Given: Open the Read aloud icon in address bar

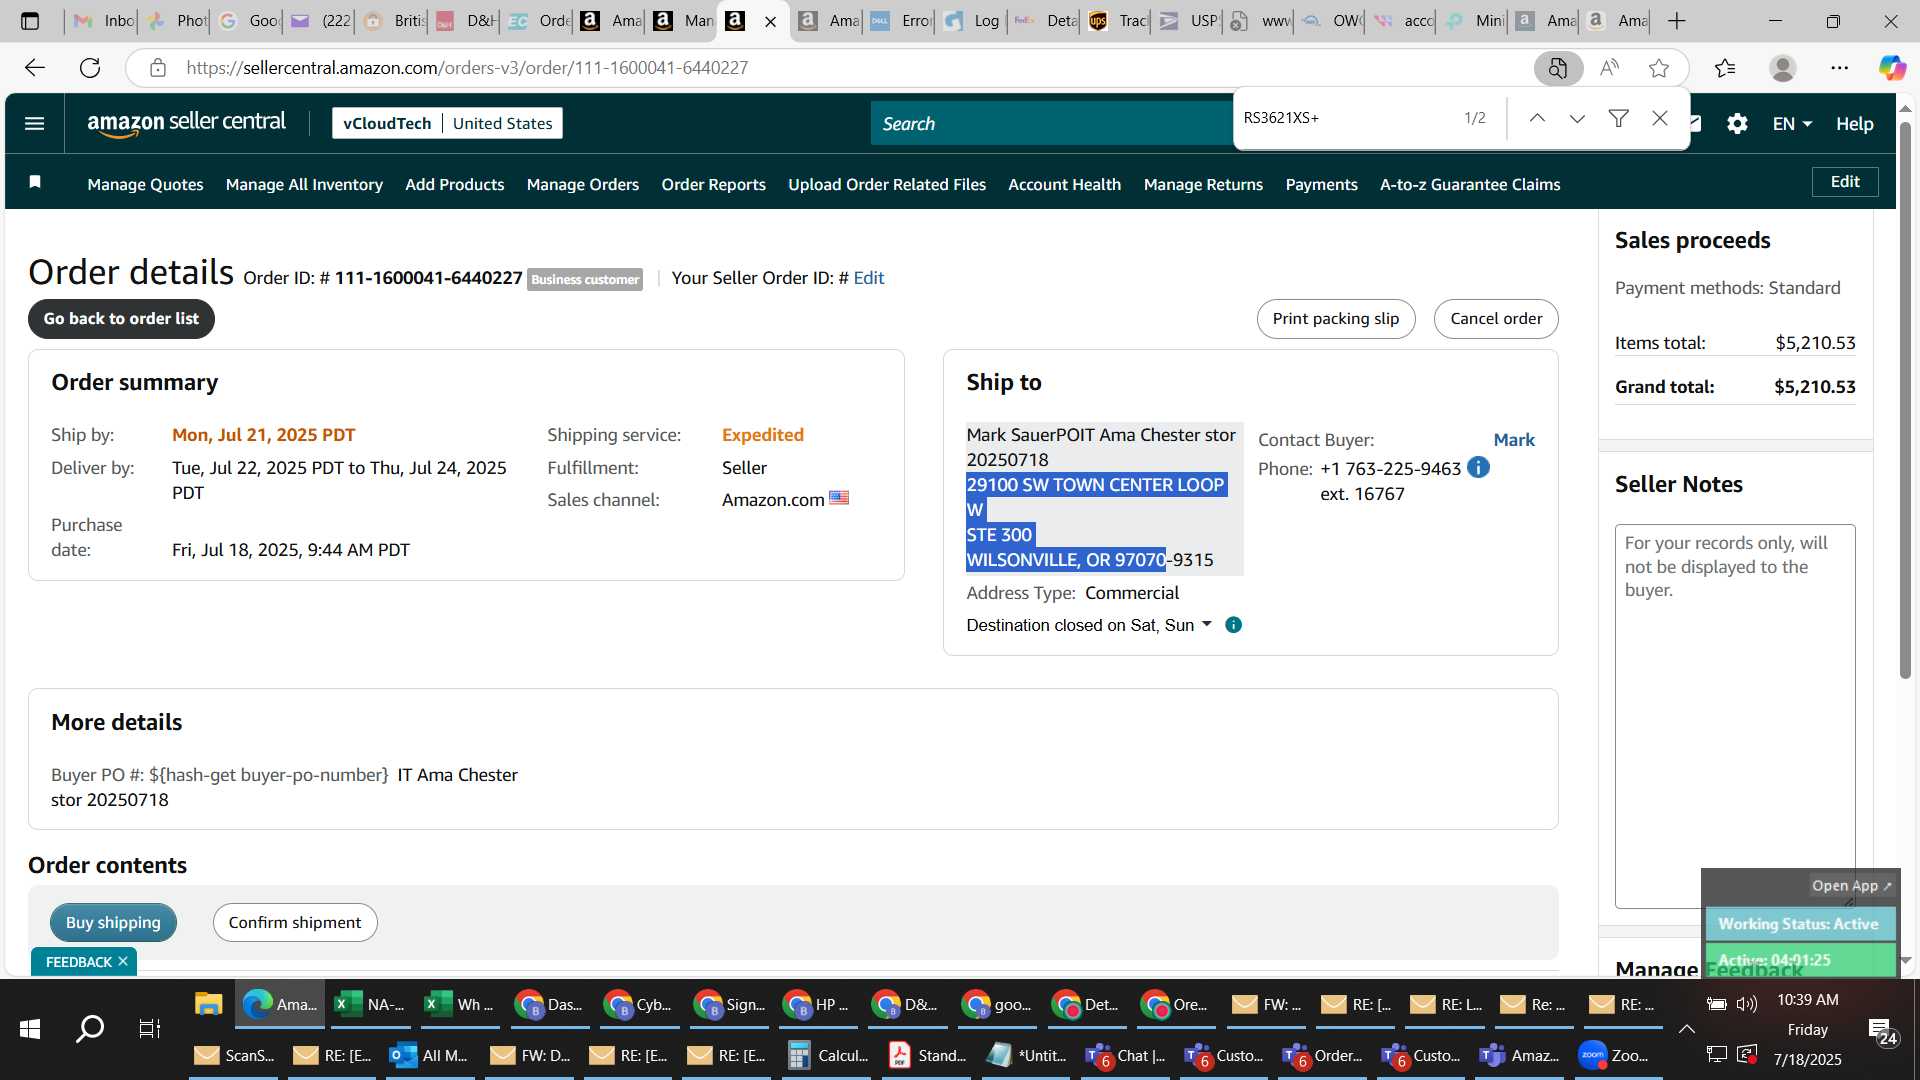Looking at the screenshot, I should pyautogui.click(x=1609, y=68).
